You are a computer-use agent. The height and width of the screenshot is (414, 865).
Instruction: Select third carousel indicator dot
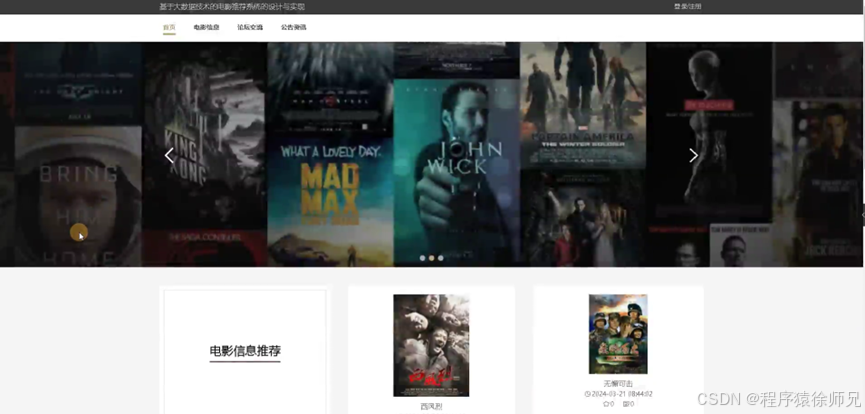[x=440, y=258]
